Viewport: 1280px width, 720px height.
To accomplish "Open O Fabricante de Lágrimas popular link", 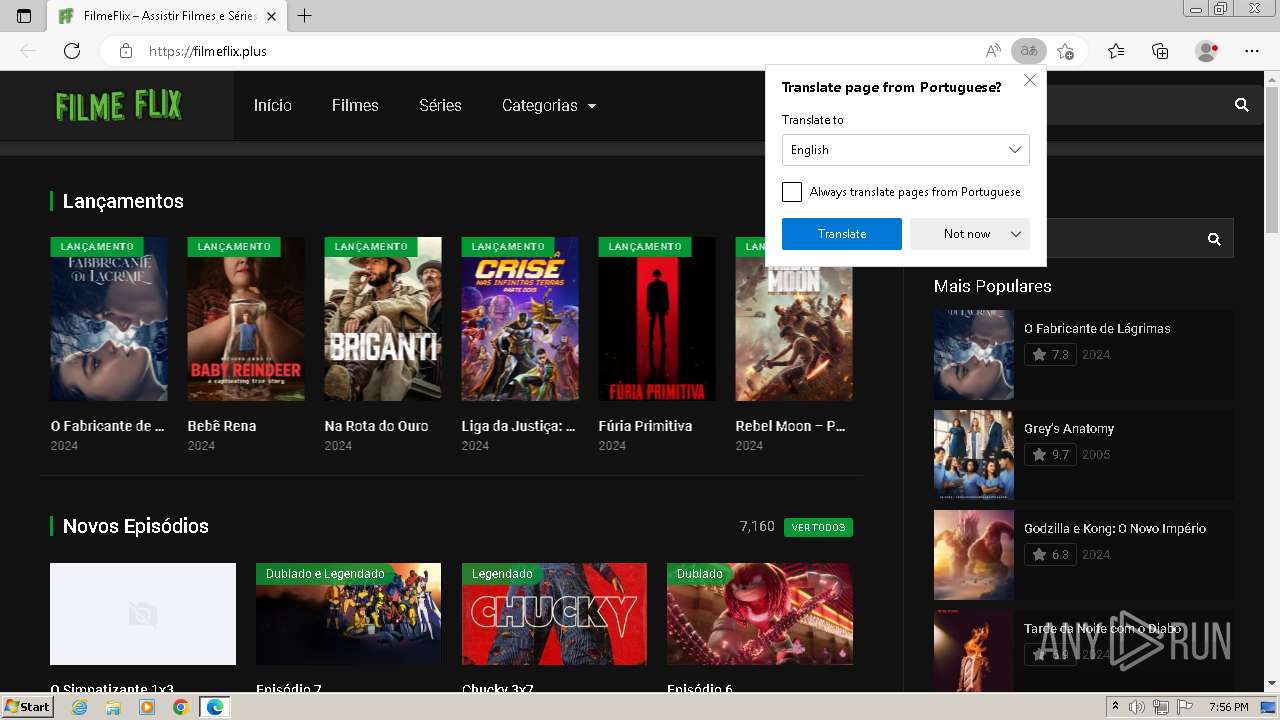I will [1097, 328].
